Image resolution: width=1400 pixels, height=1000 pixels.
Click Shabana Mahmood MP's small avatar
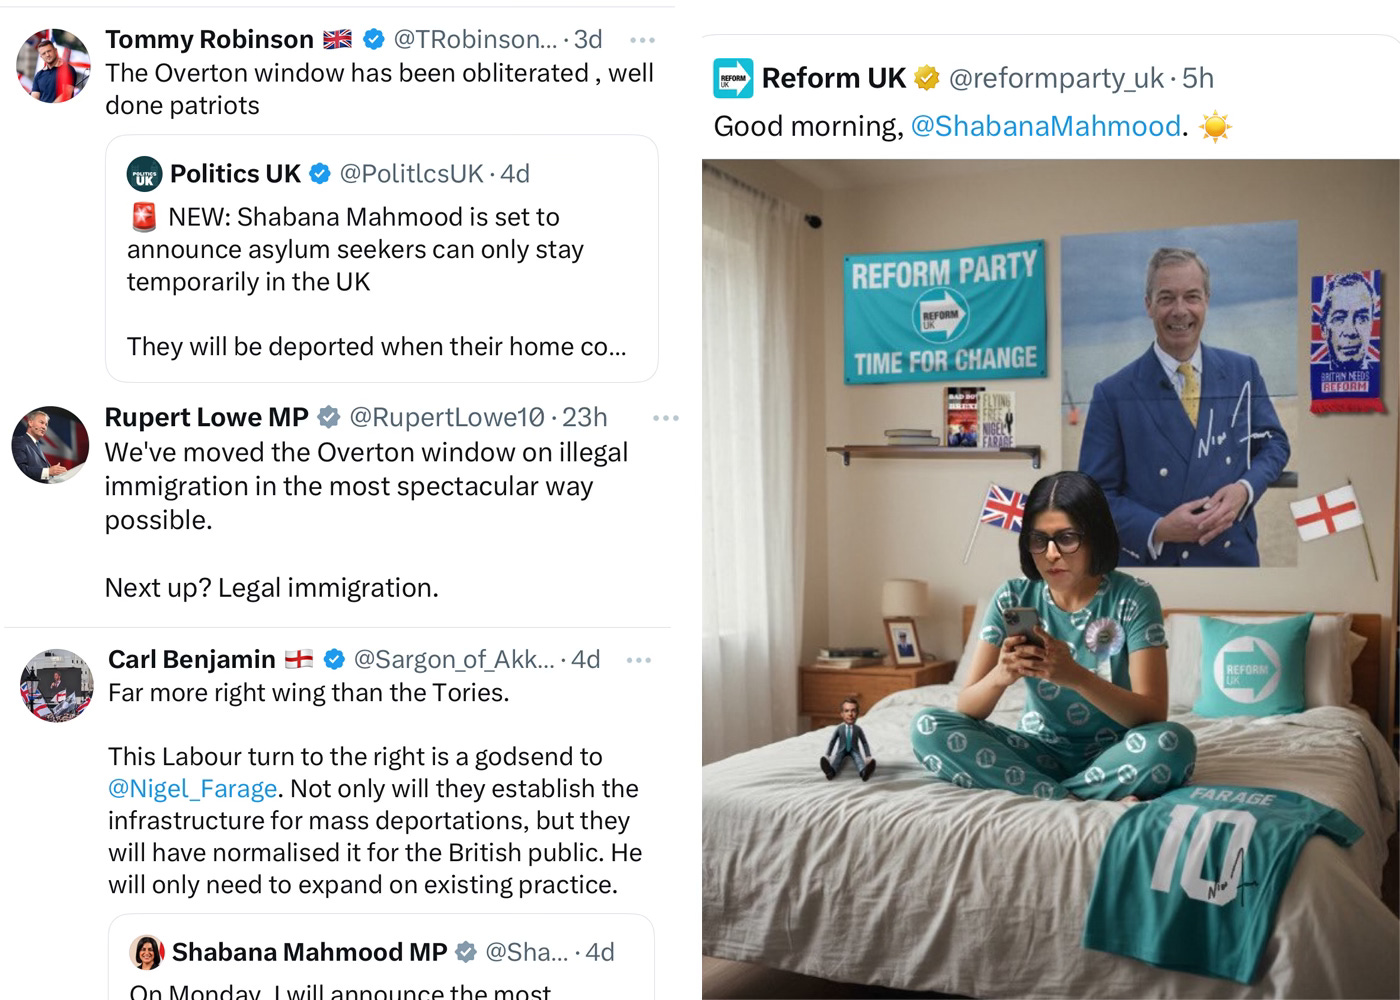point(147,952)
